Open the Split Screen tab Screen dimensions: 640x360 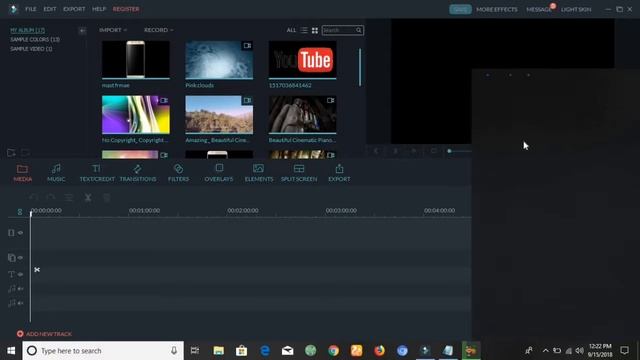pyautogui.click(x=299, y=173)
